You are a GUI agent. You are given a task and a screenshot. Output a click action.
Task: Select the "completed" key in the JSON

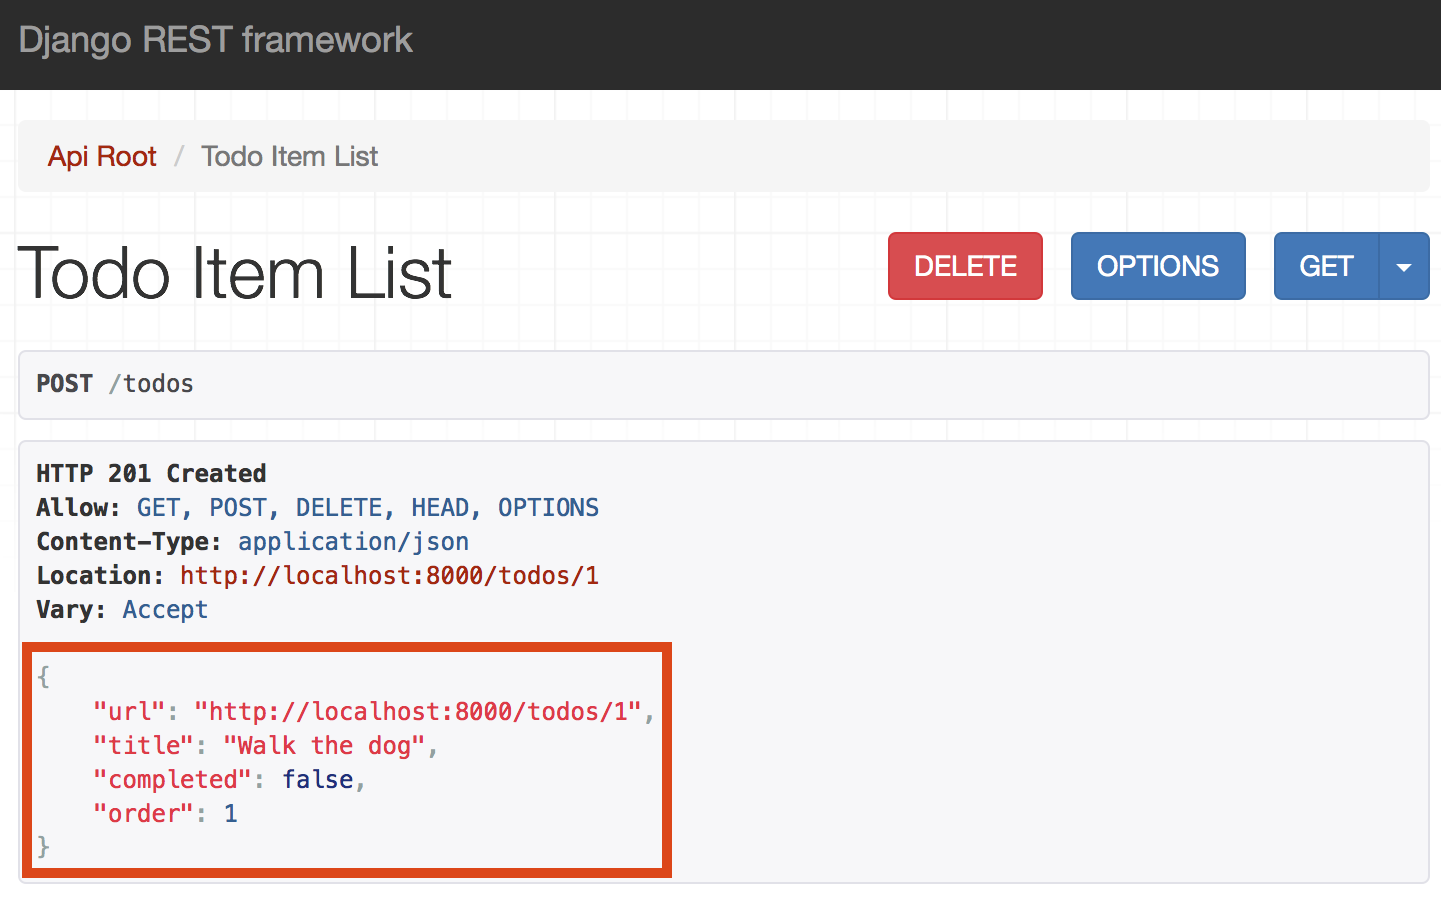pyautogui.click(x=172, y=780)
